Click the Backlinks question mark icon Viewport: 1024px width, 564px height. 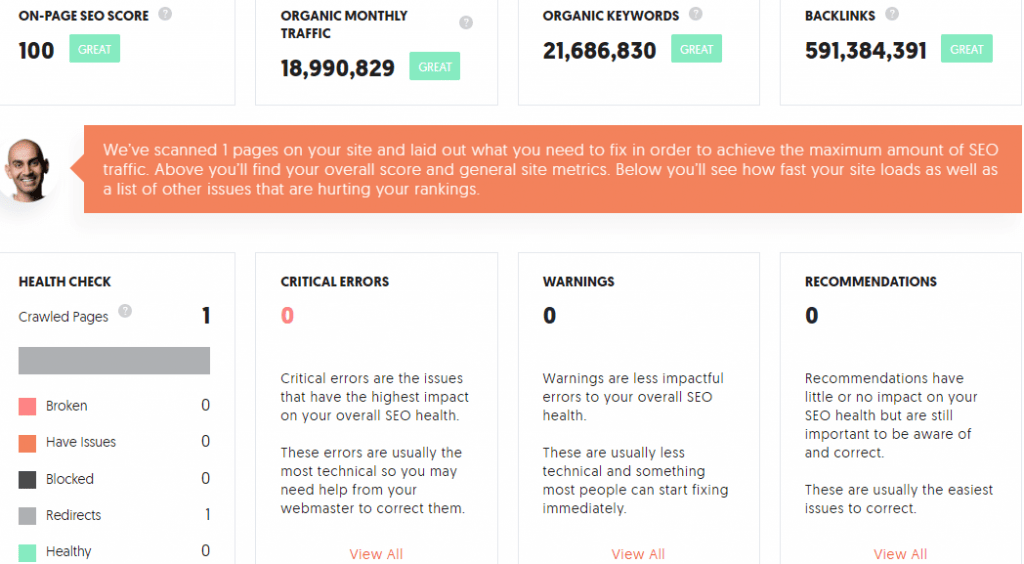(891, 14)
